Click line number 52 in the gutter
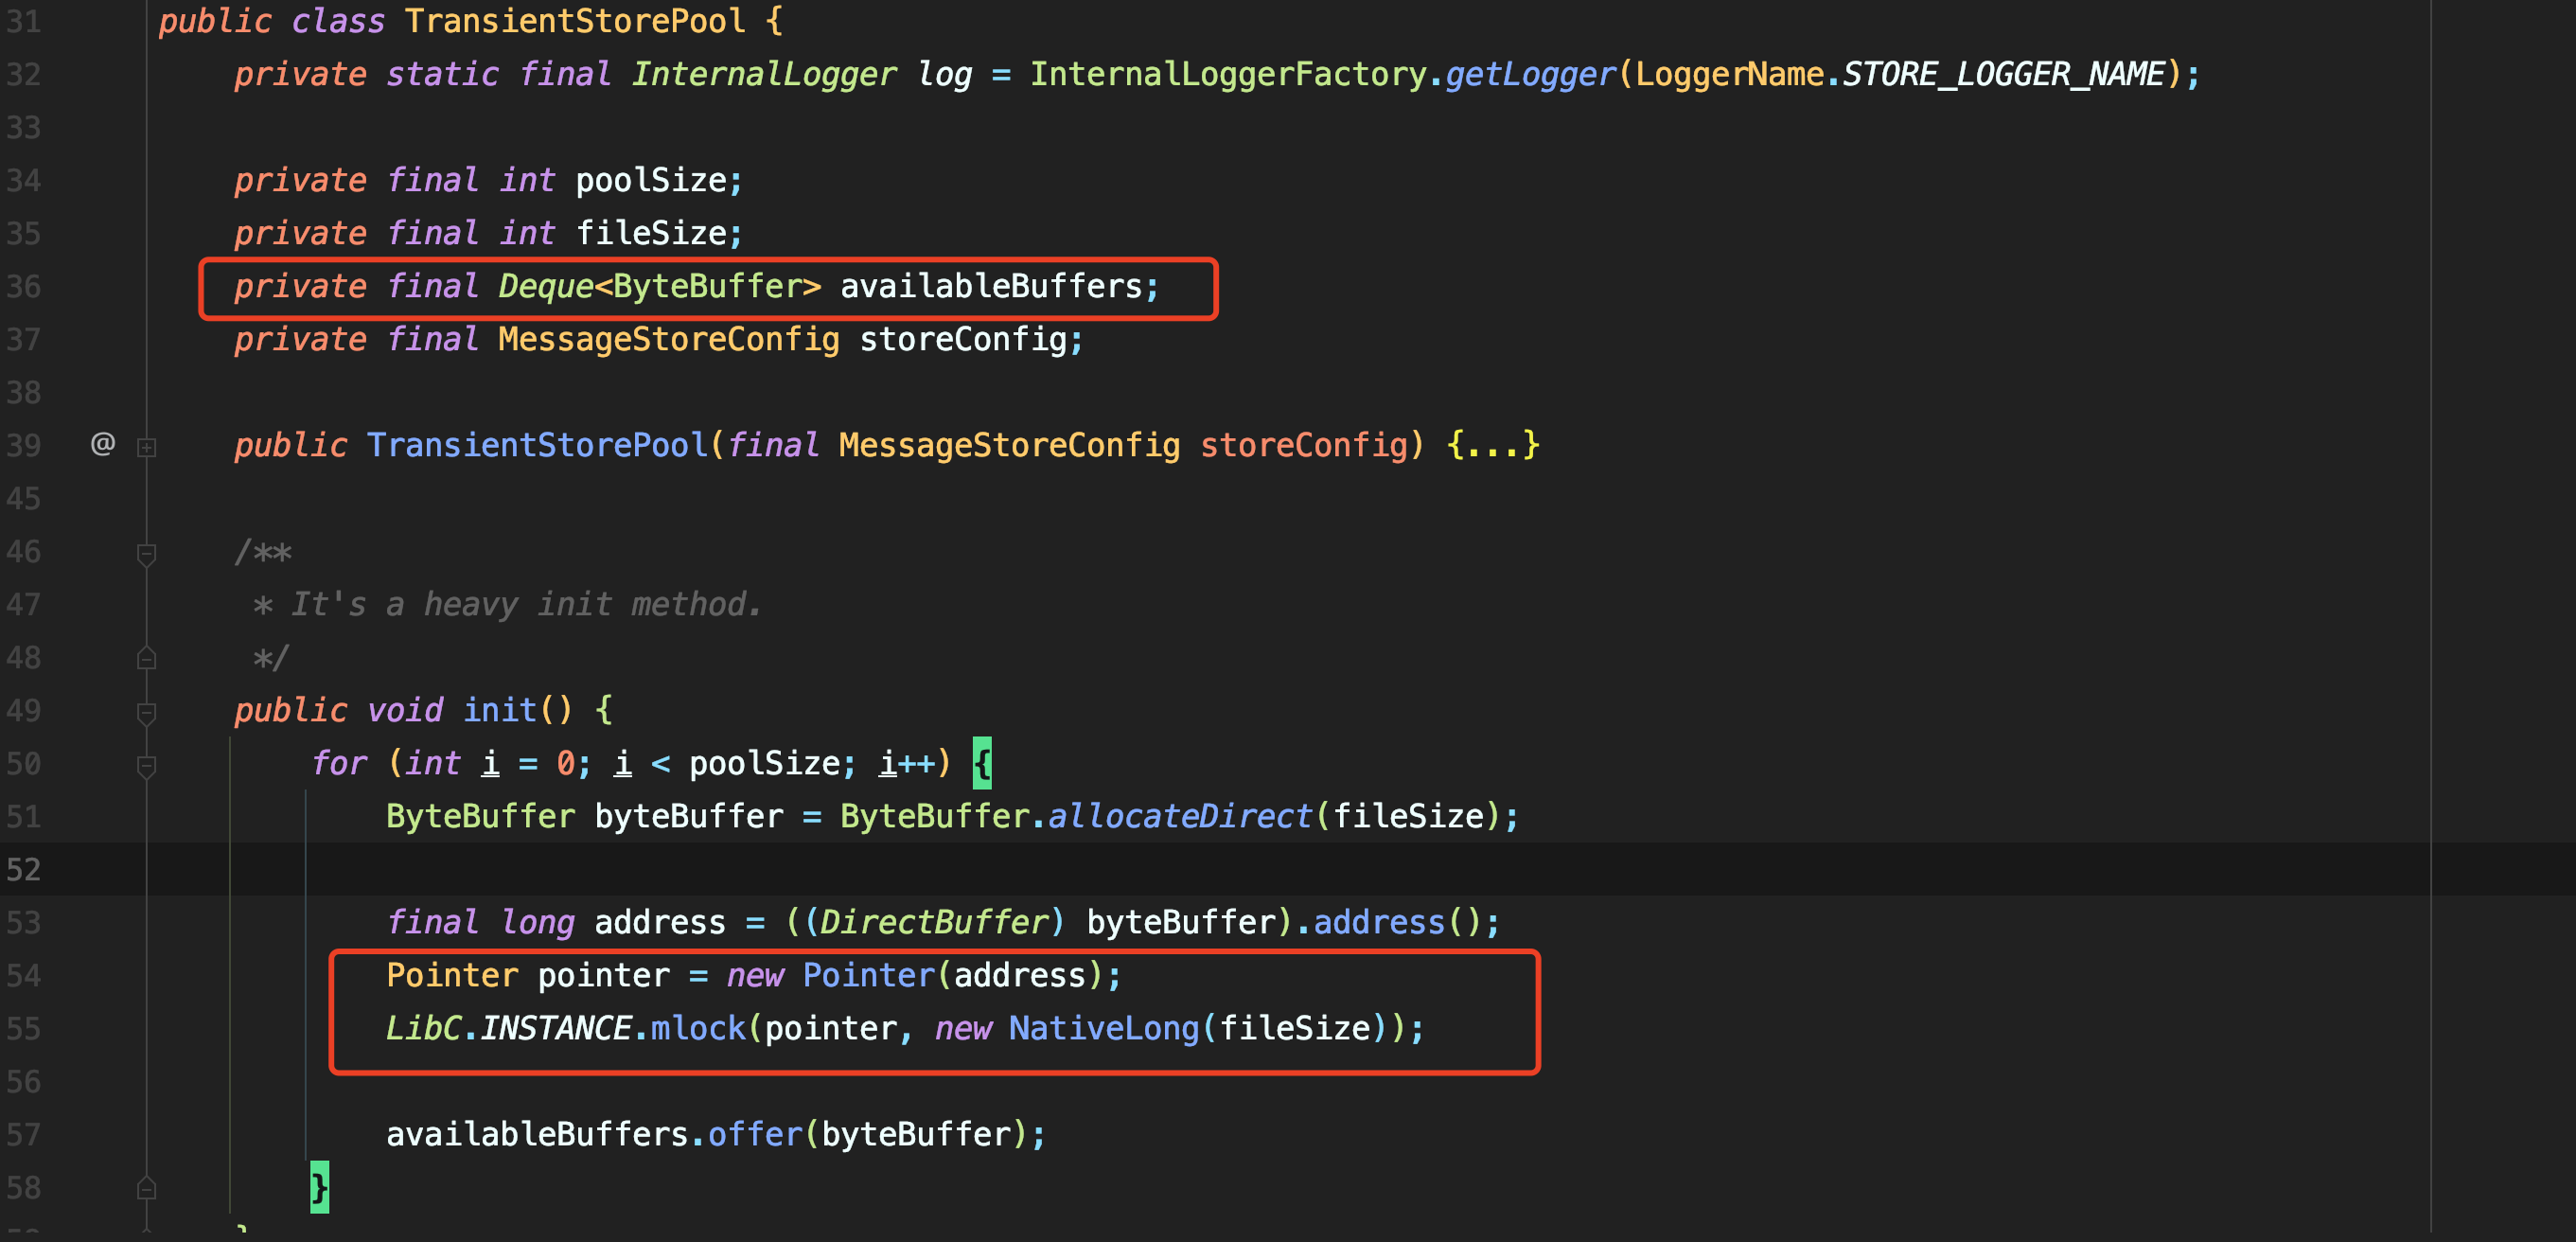The width and height of the screenshot is (2576, 1242). [24, 869]
